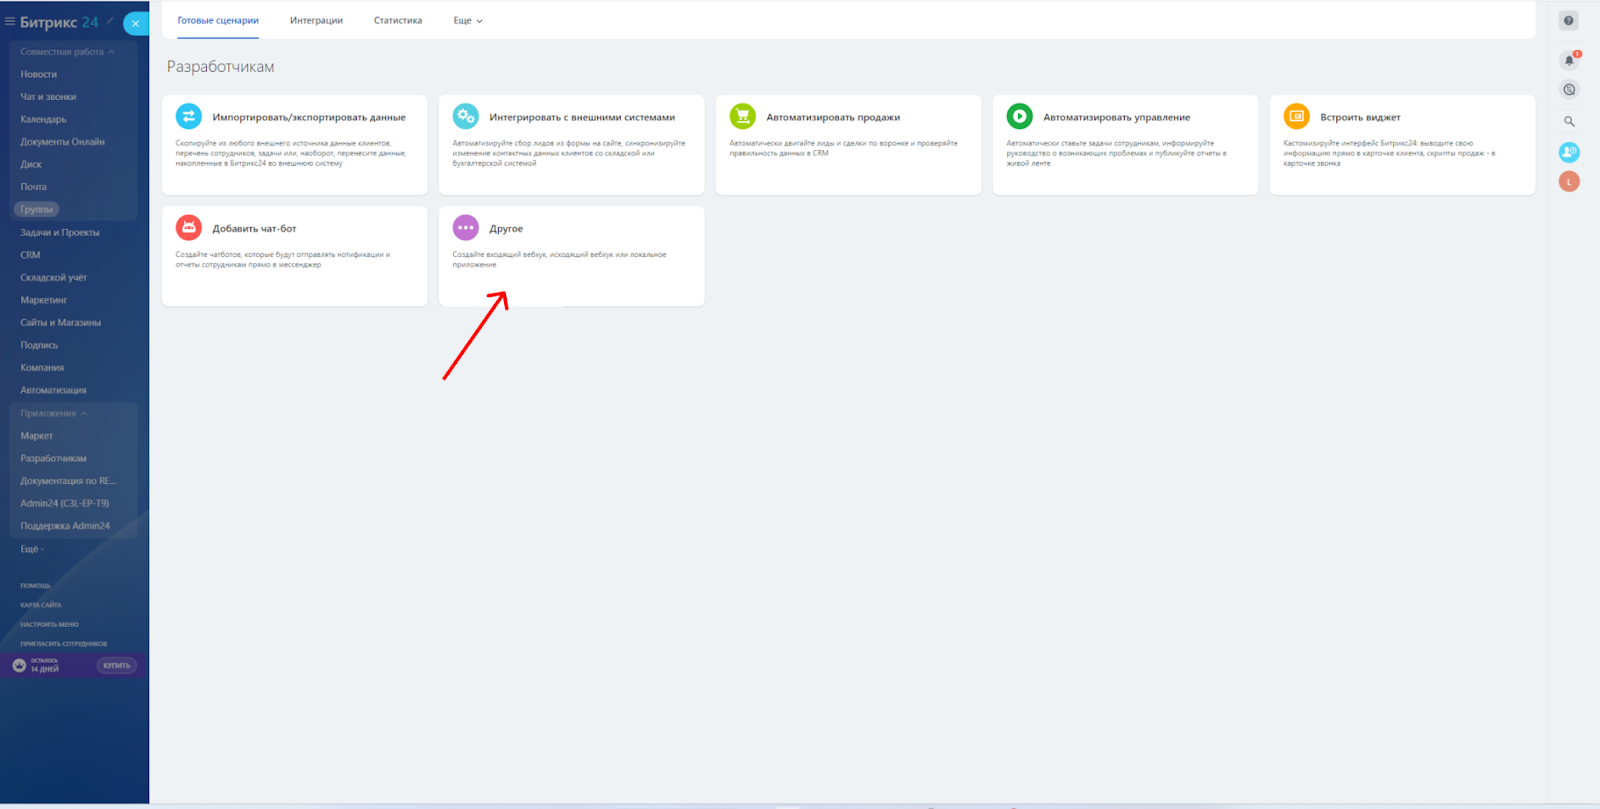This screenshot has width=1600, height=809.
Task: Open CRM in the left sidebar
Action: [30, 255]
